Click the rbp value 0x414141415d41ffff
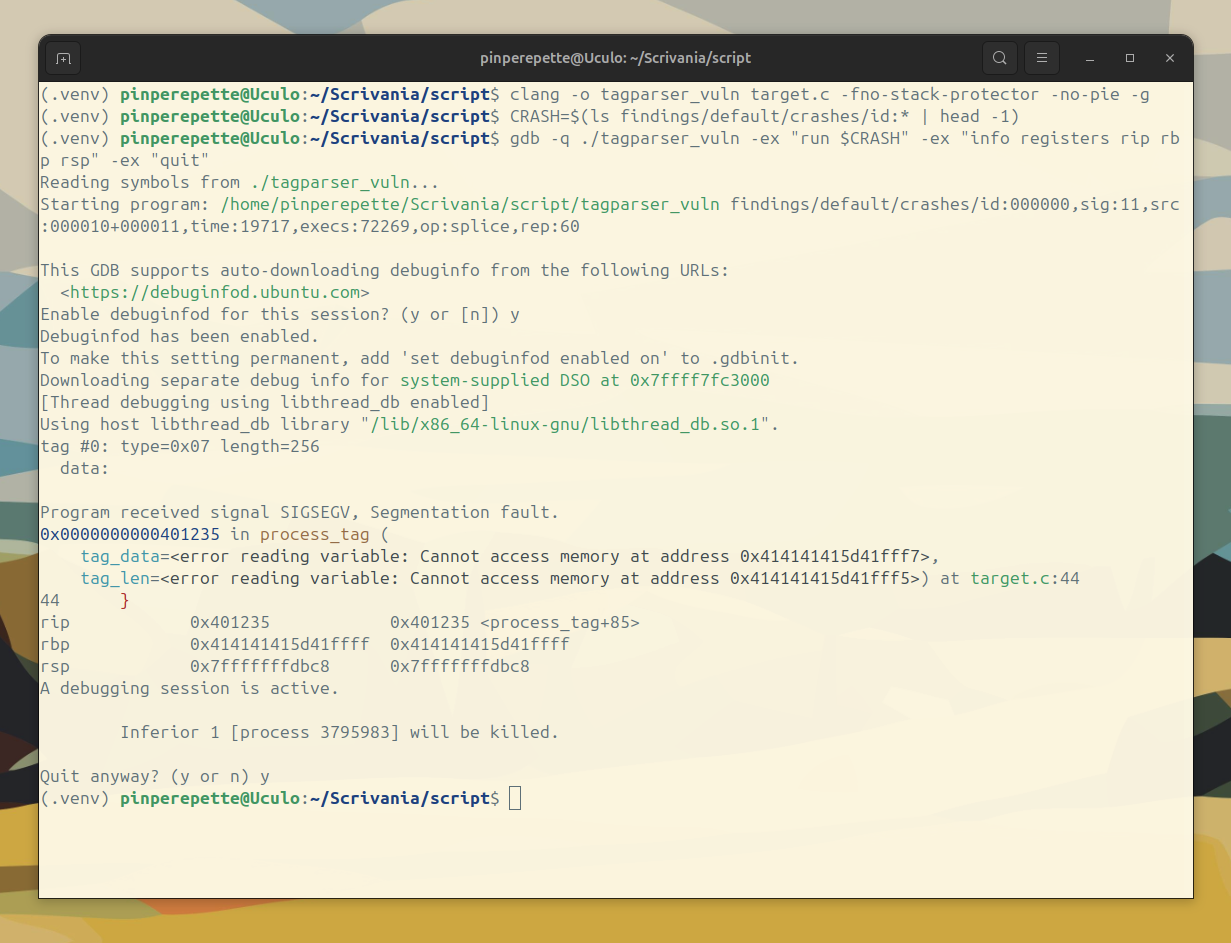The image size is (1231, 943). [x=279, y=644]
